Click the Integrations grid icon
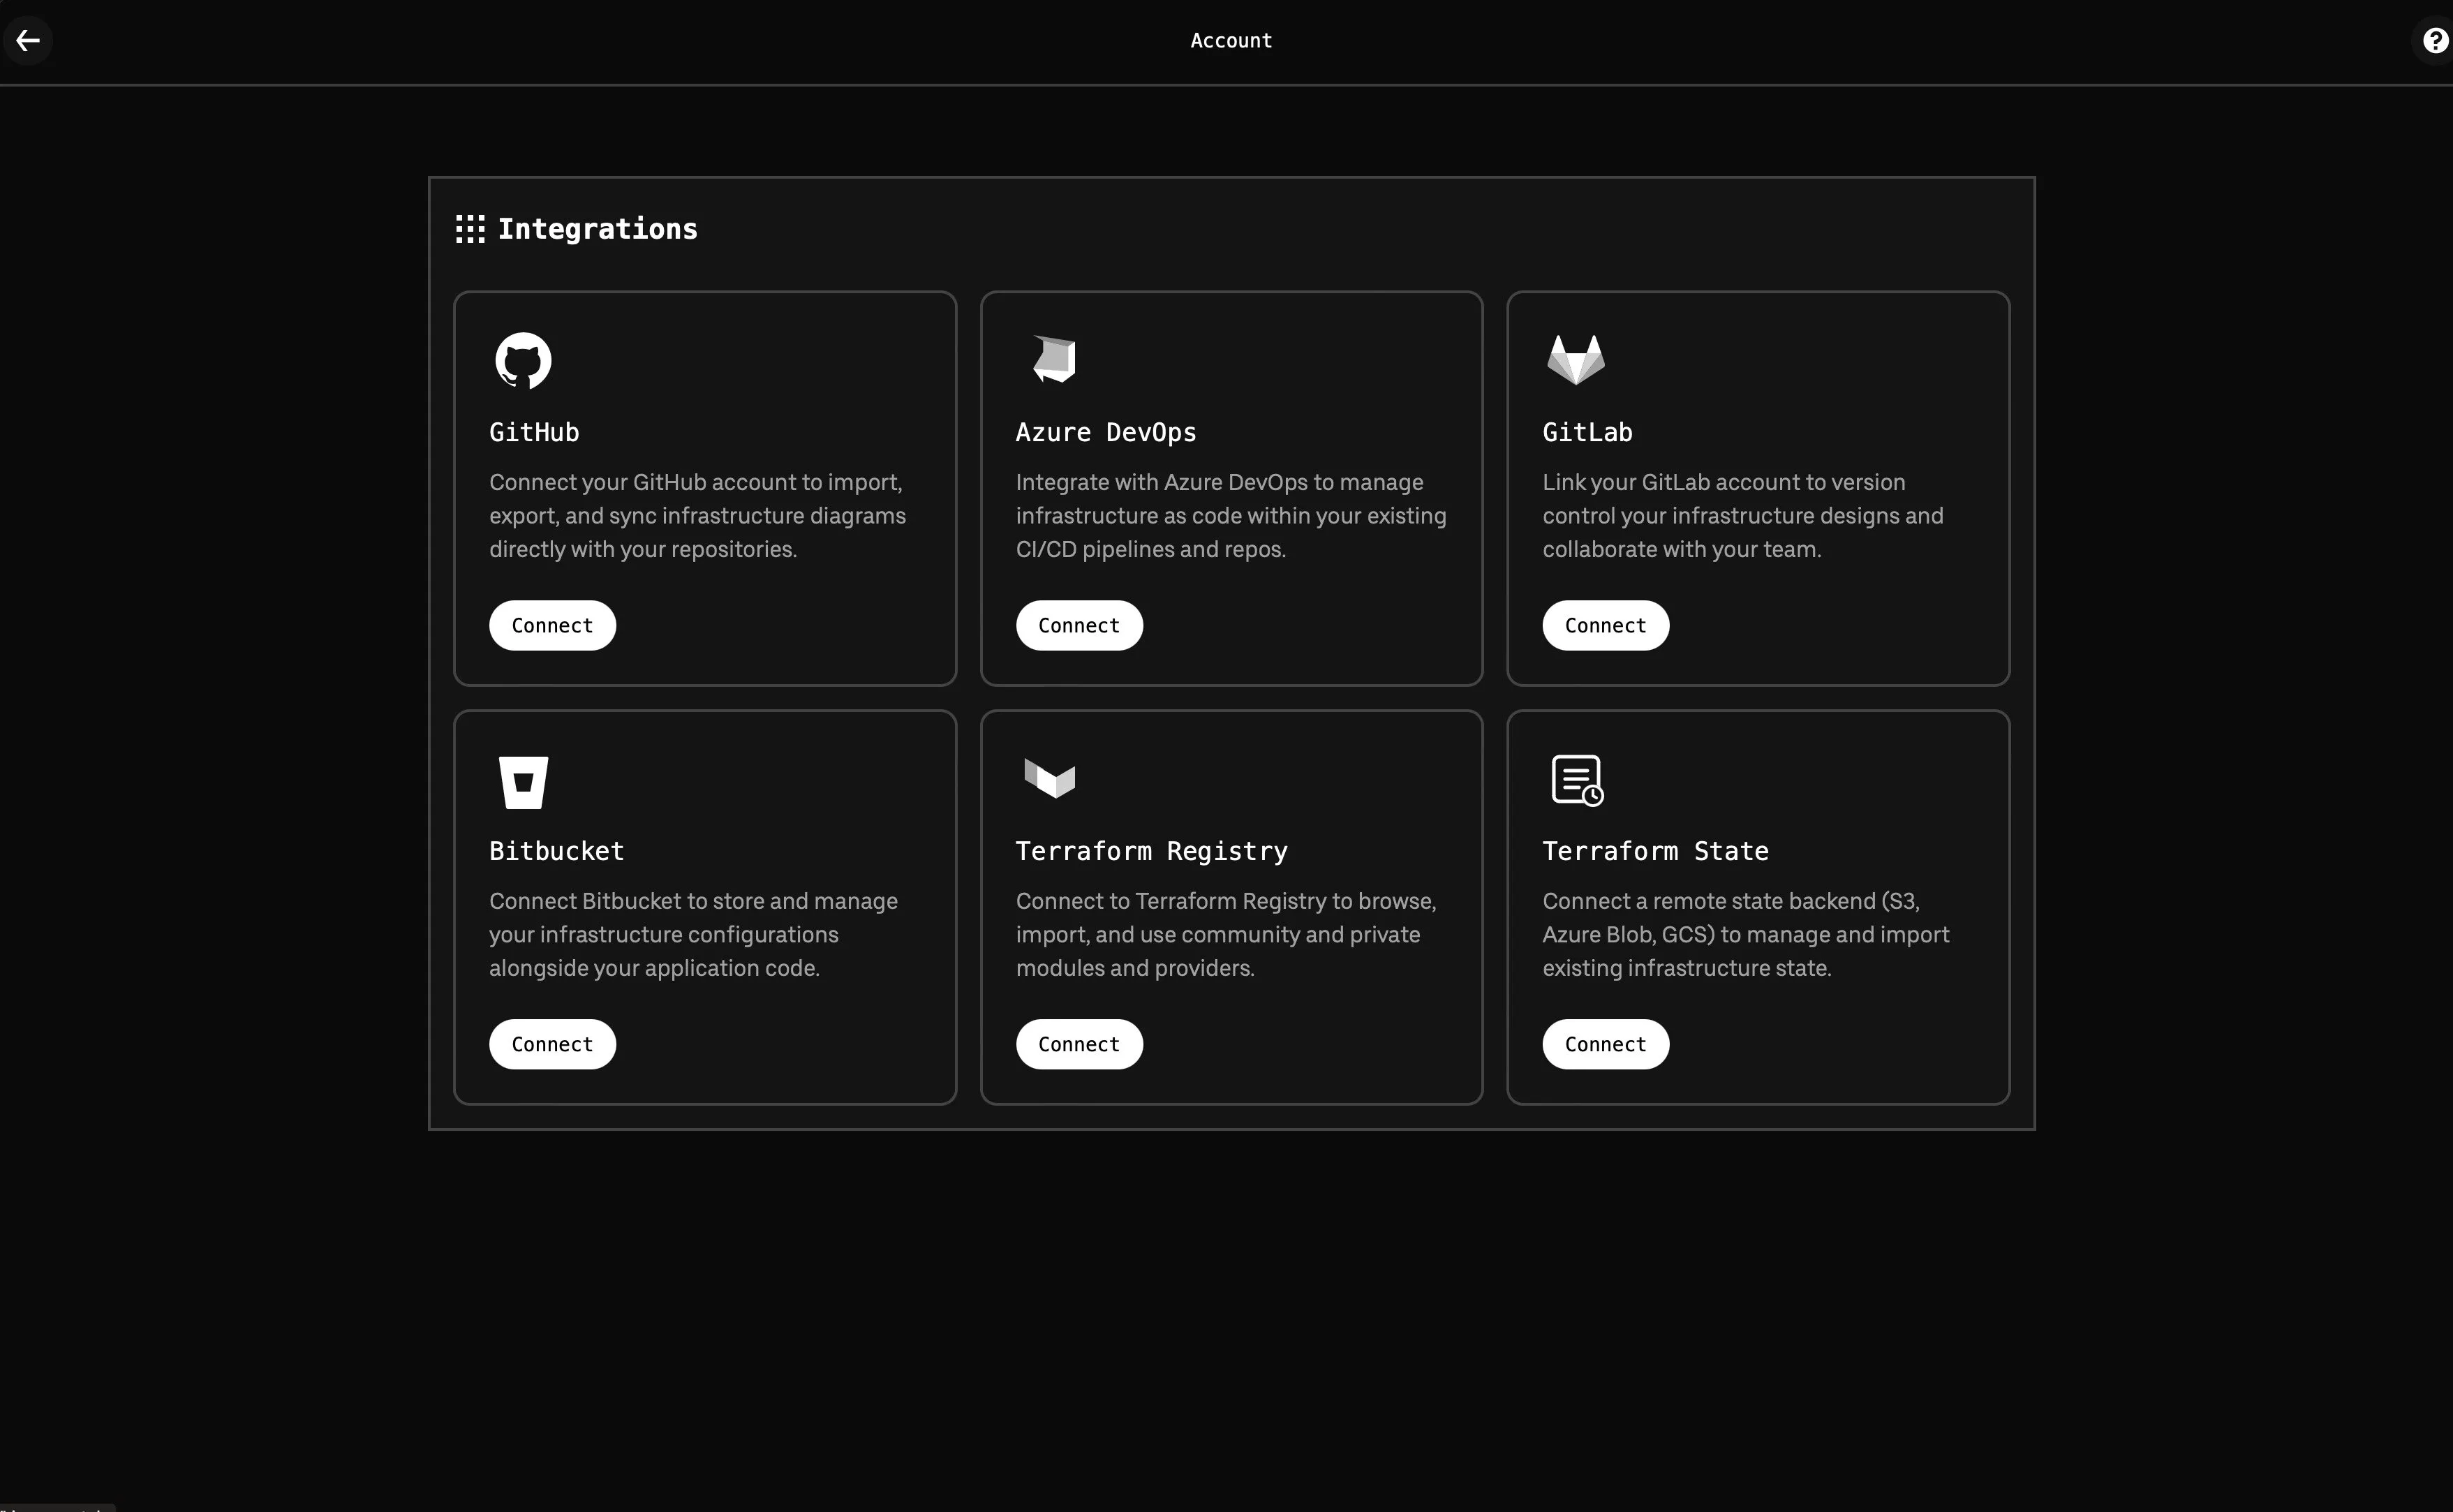 pyautogui.click(x=470, y=229)
